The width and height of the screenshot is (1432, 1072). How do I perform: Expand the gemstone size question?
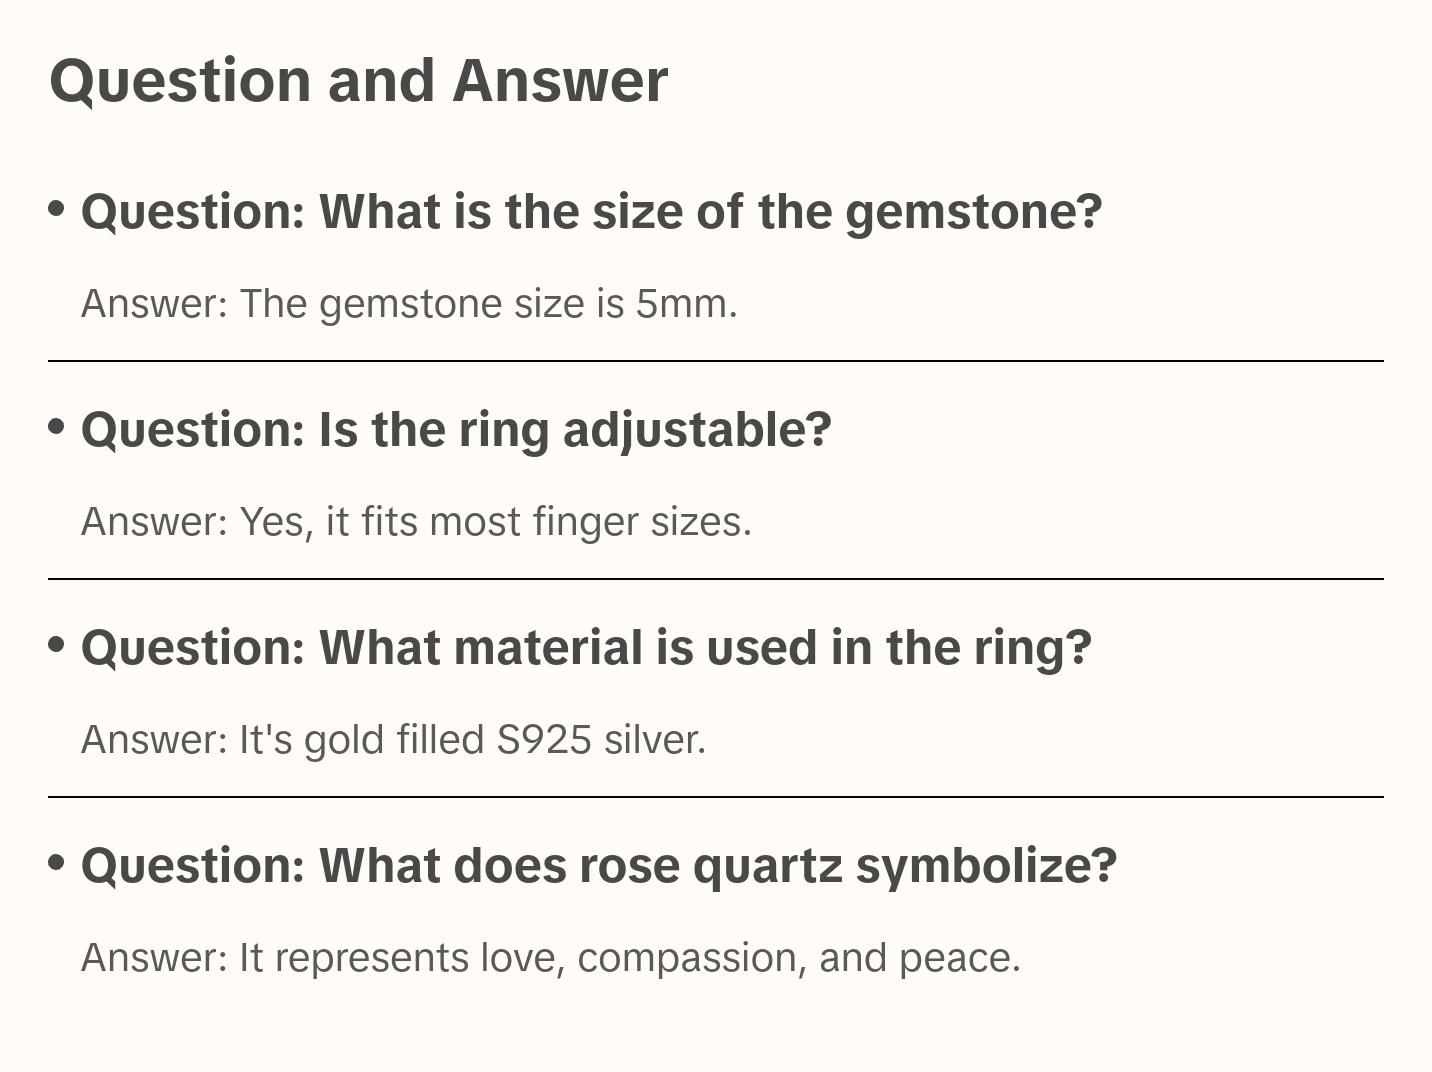pyautogui.click(x=591, y=212)
